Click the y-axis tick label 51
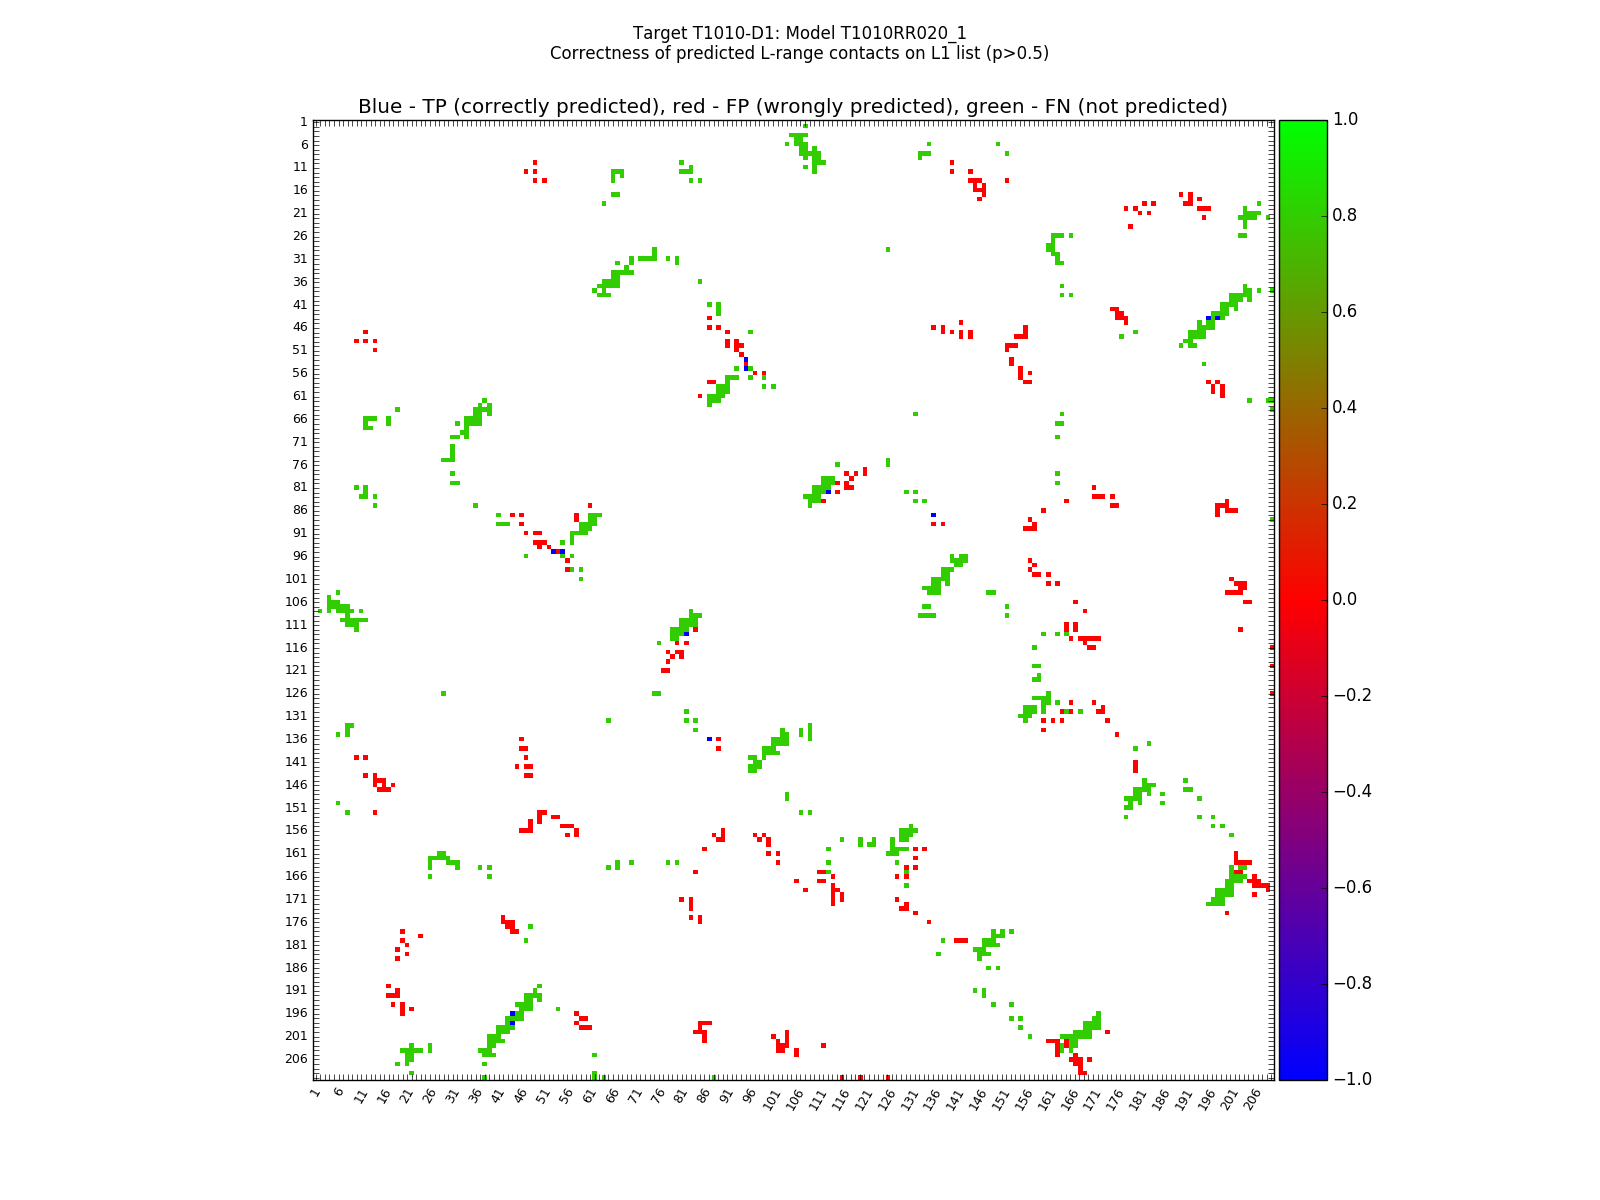 pyautogui.click(x=299, y=350)
